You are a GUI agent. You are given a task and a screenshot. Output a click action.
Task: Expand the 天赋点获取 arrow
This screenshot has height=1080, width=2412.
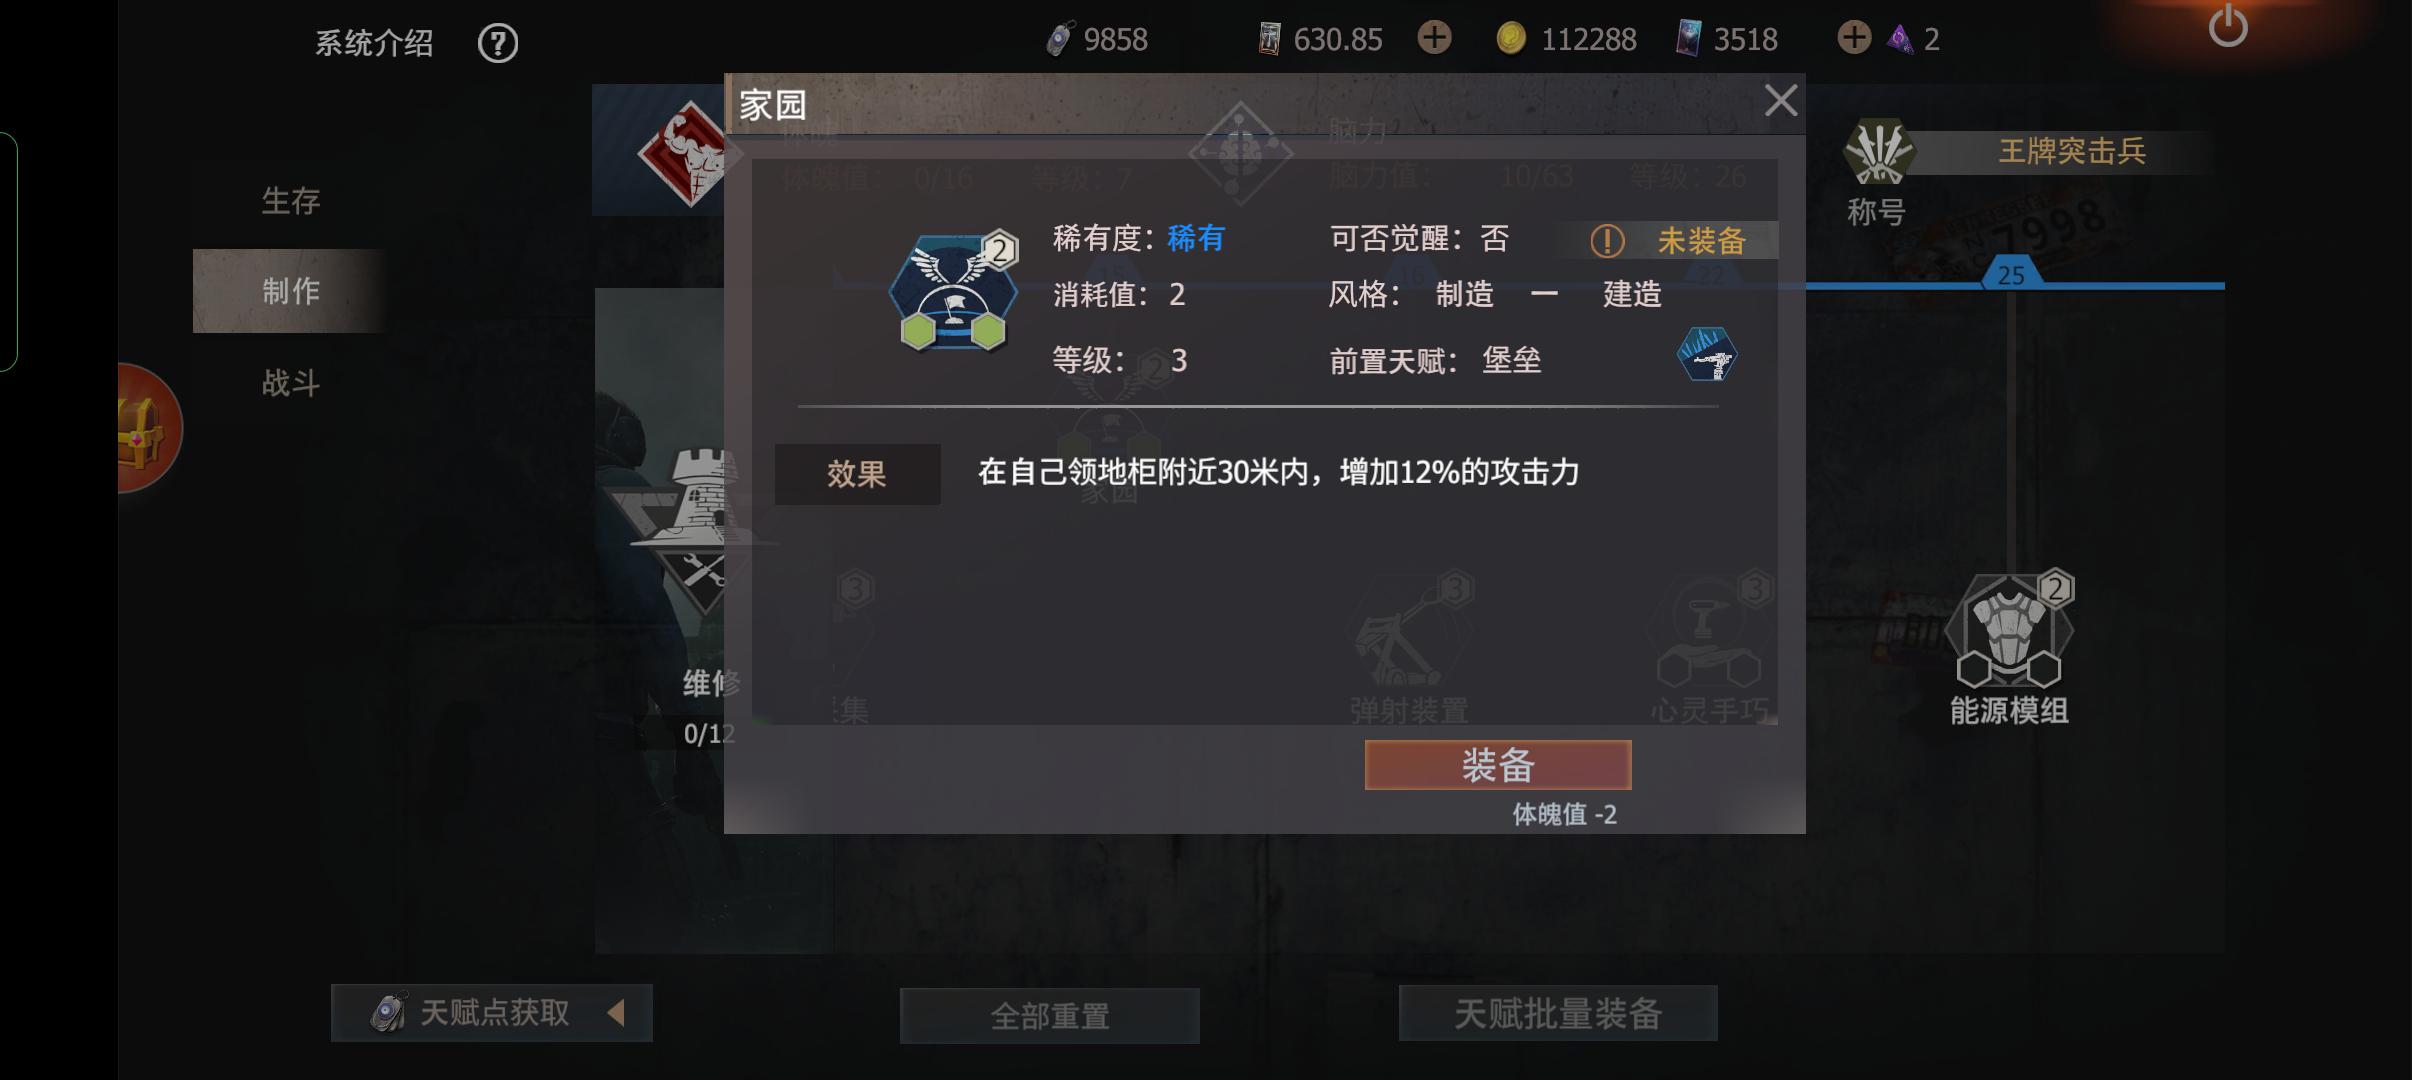tap(616, 1013)
